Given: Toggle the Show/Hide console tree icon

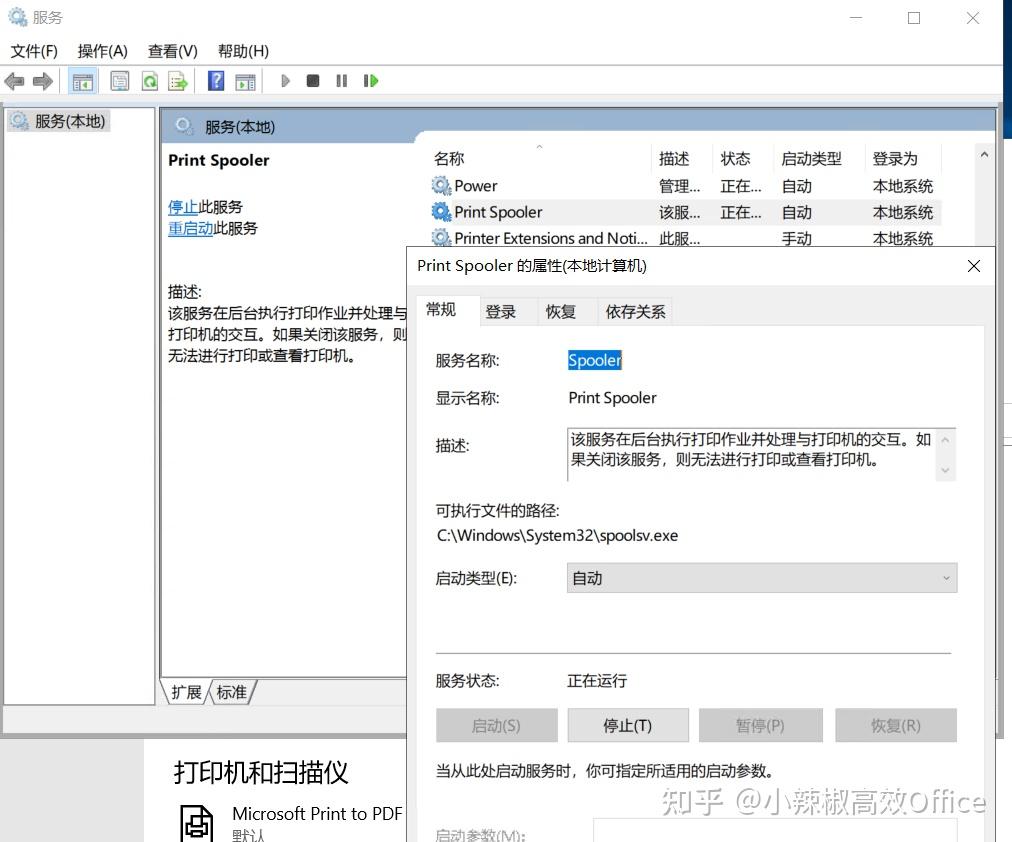Looking at the screenshot, I should click(x=83, y=80).
